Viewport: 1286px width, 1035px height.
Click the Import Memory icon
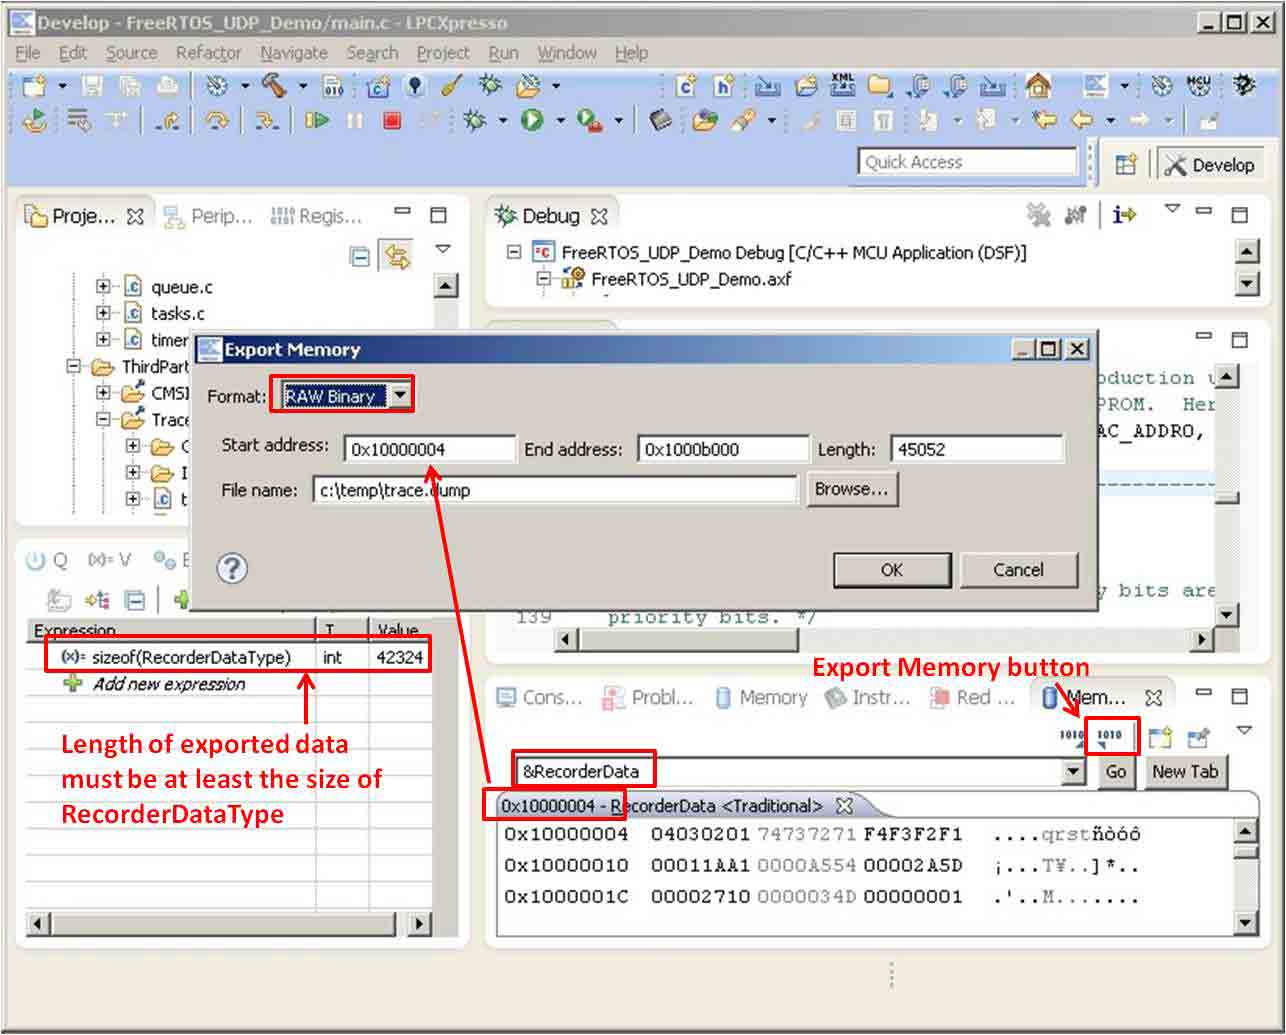(x=1071, y=737)
